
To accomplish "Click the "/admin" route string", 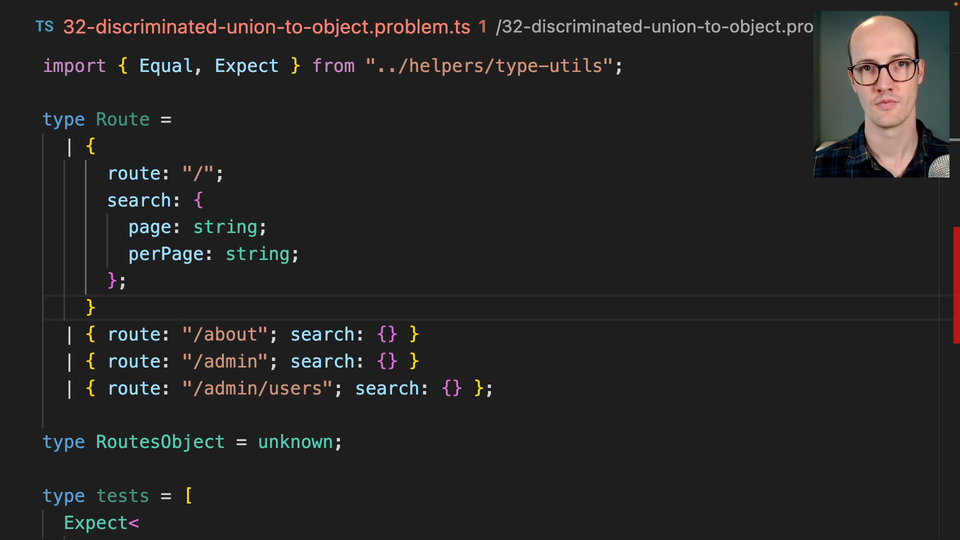I will coord(225,362).
